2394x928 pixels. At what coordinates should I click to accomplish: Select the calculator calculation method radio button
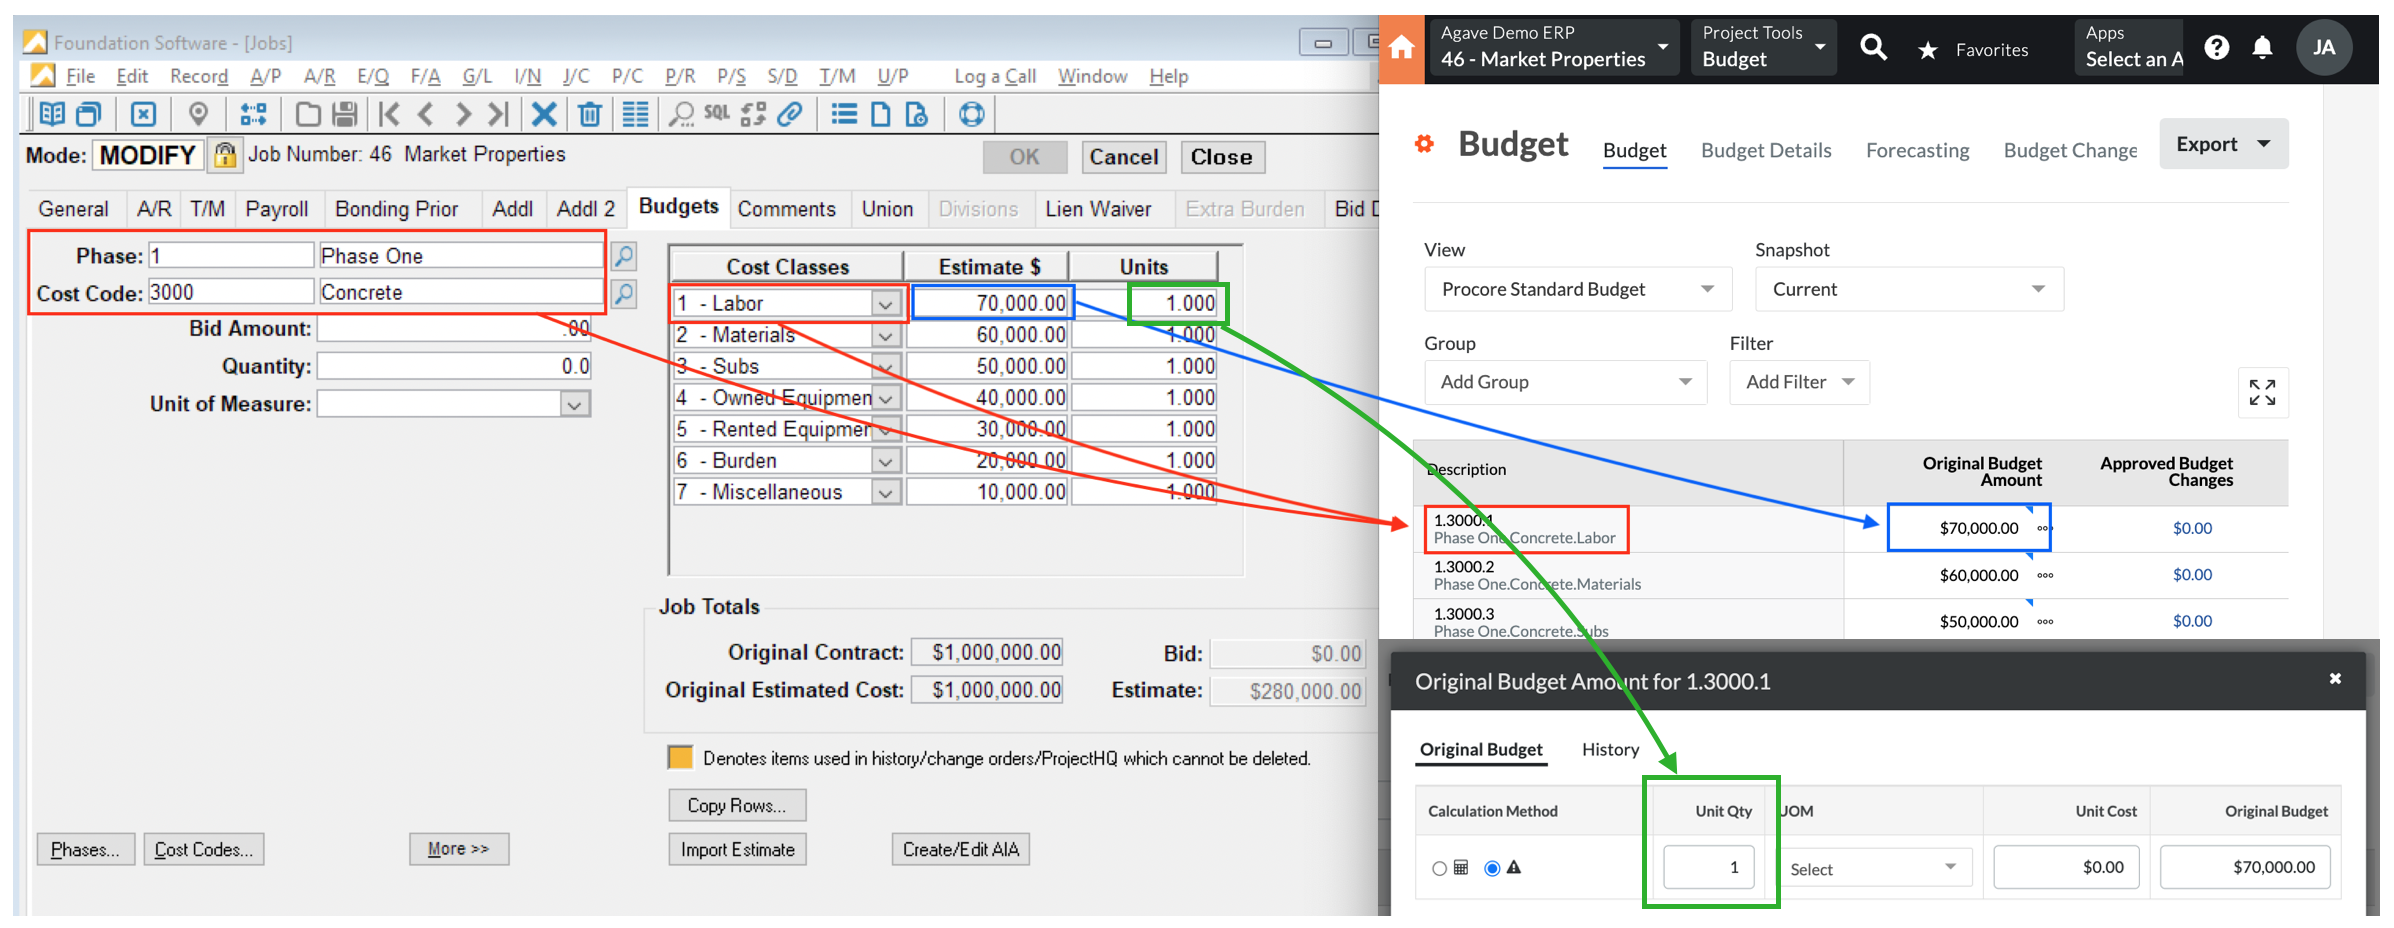click(1439, 868)
